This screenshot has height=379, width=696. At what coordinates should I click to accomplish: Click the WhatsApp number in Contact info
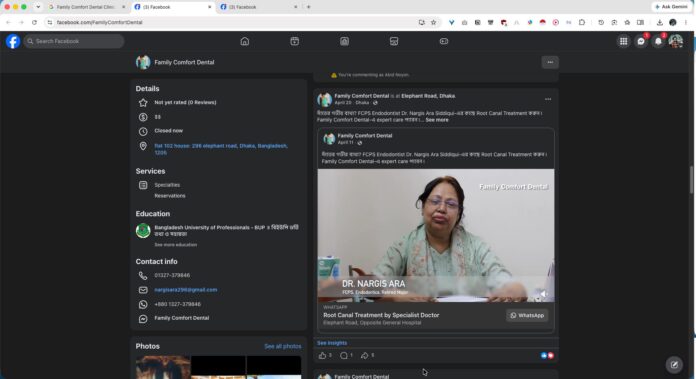coord(177,304)
